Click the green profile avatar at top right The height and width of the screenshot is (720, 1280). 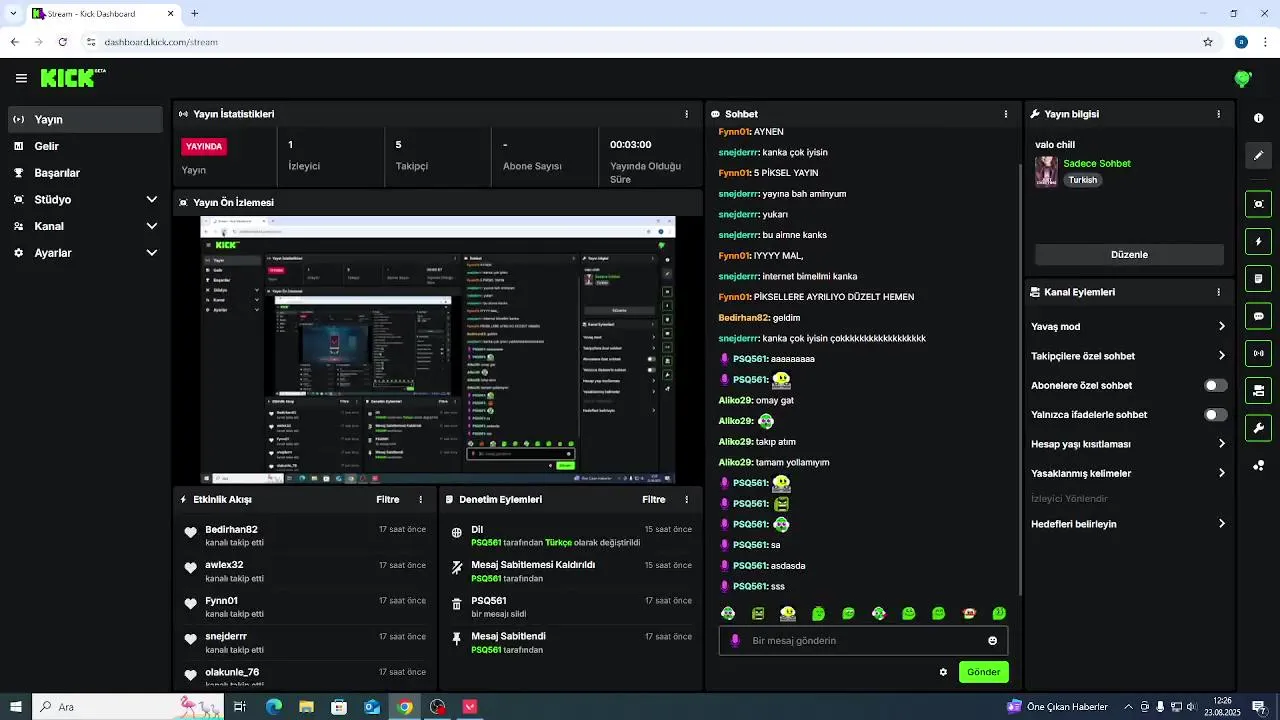[1243, 78]
